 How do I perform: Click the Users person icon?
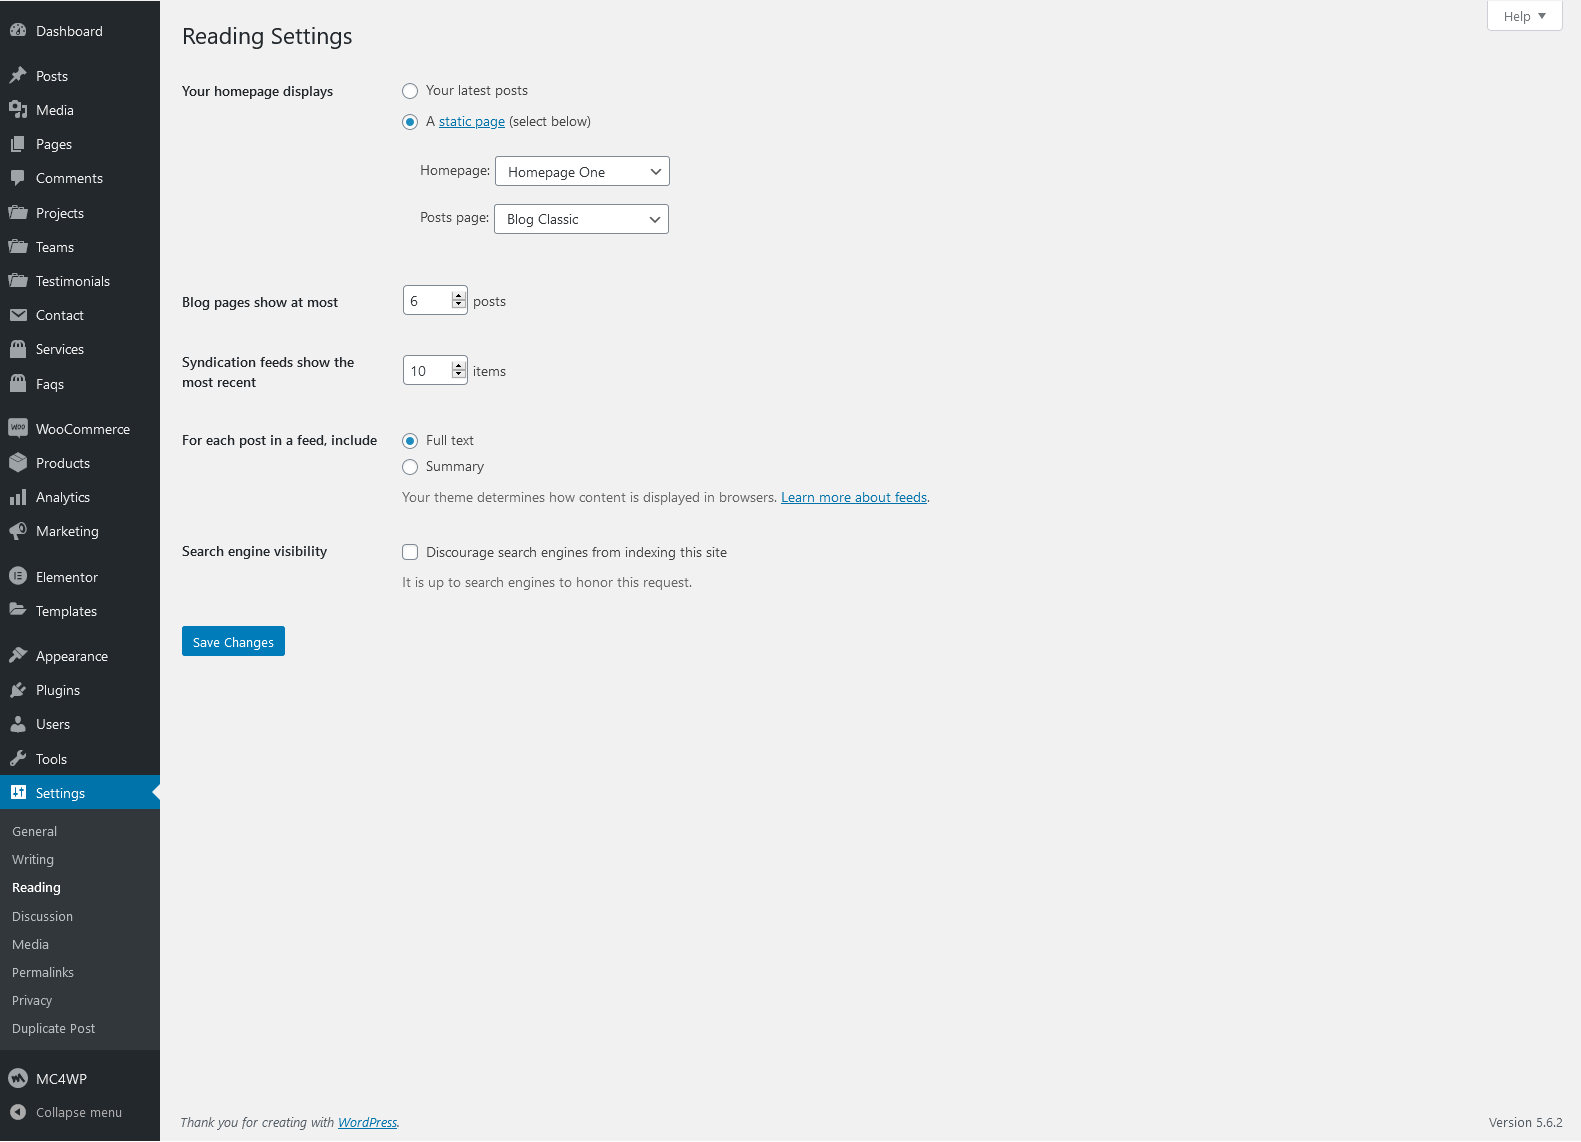pyautogui.click(x=18, y=724)
